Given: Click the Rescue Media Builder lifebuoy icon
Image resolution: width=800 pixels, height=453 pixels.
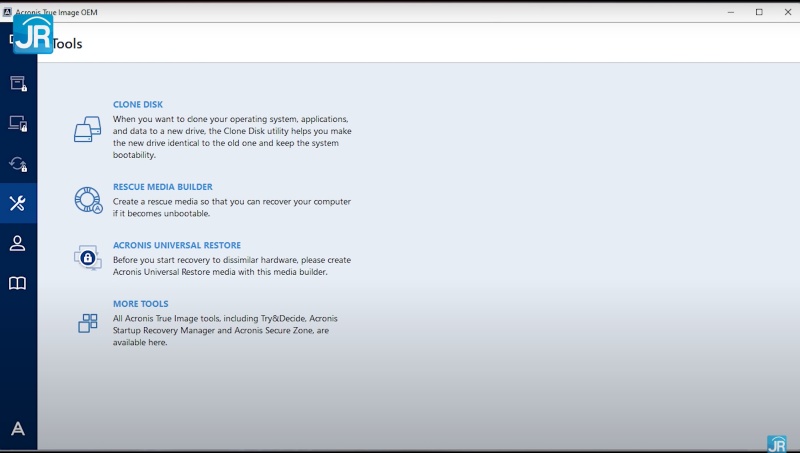Looking at the screenshot, I should pos(88,199).
